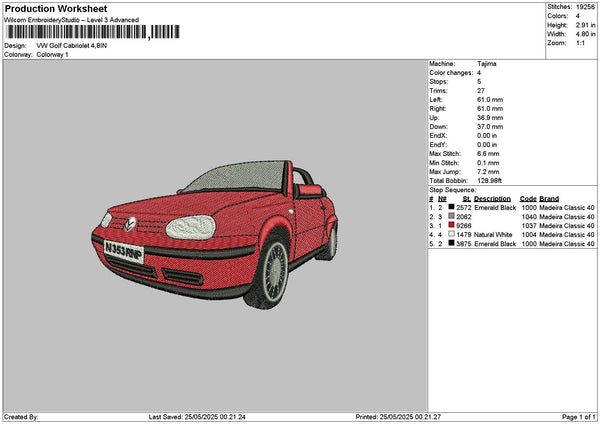Click the Up value 36.9 mm
This screenshot has width=600, height=424.
(490, 118)
